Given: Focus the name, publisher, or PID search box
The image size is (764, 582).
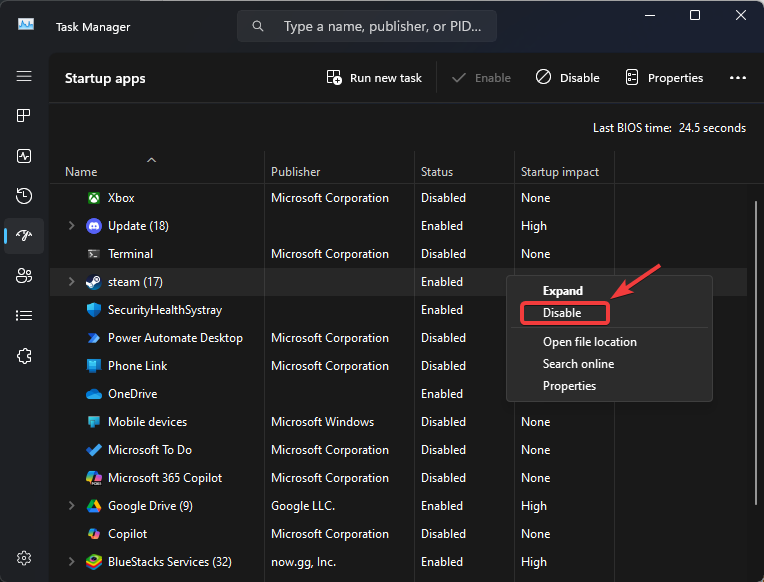Looking at the screenshot, I should click(367, 26).
